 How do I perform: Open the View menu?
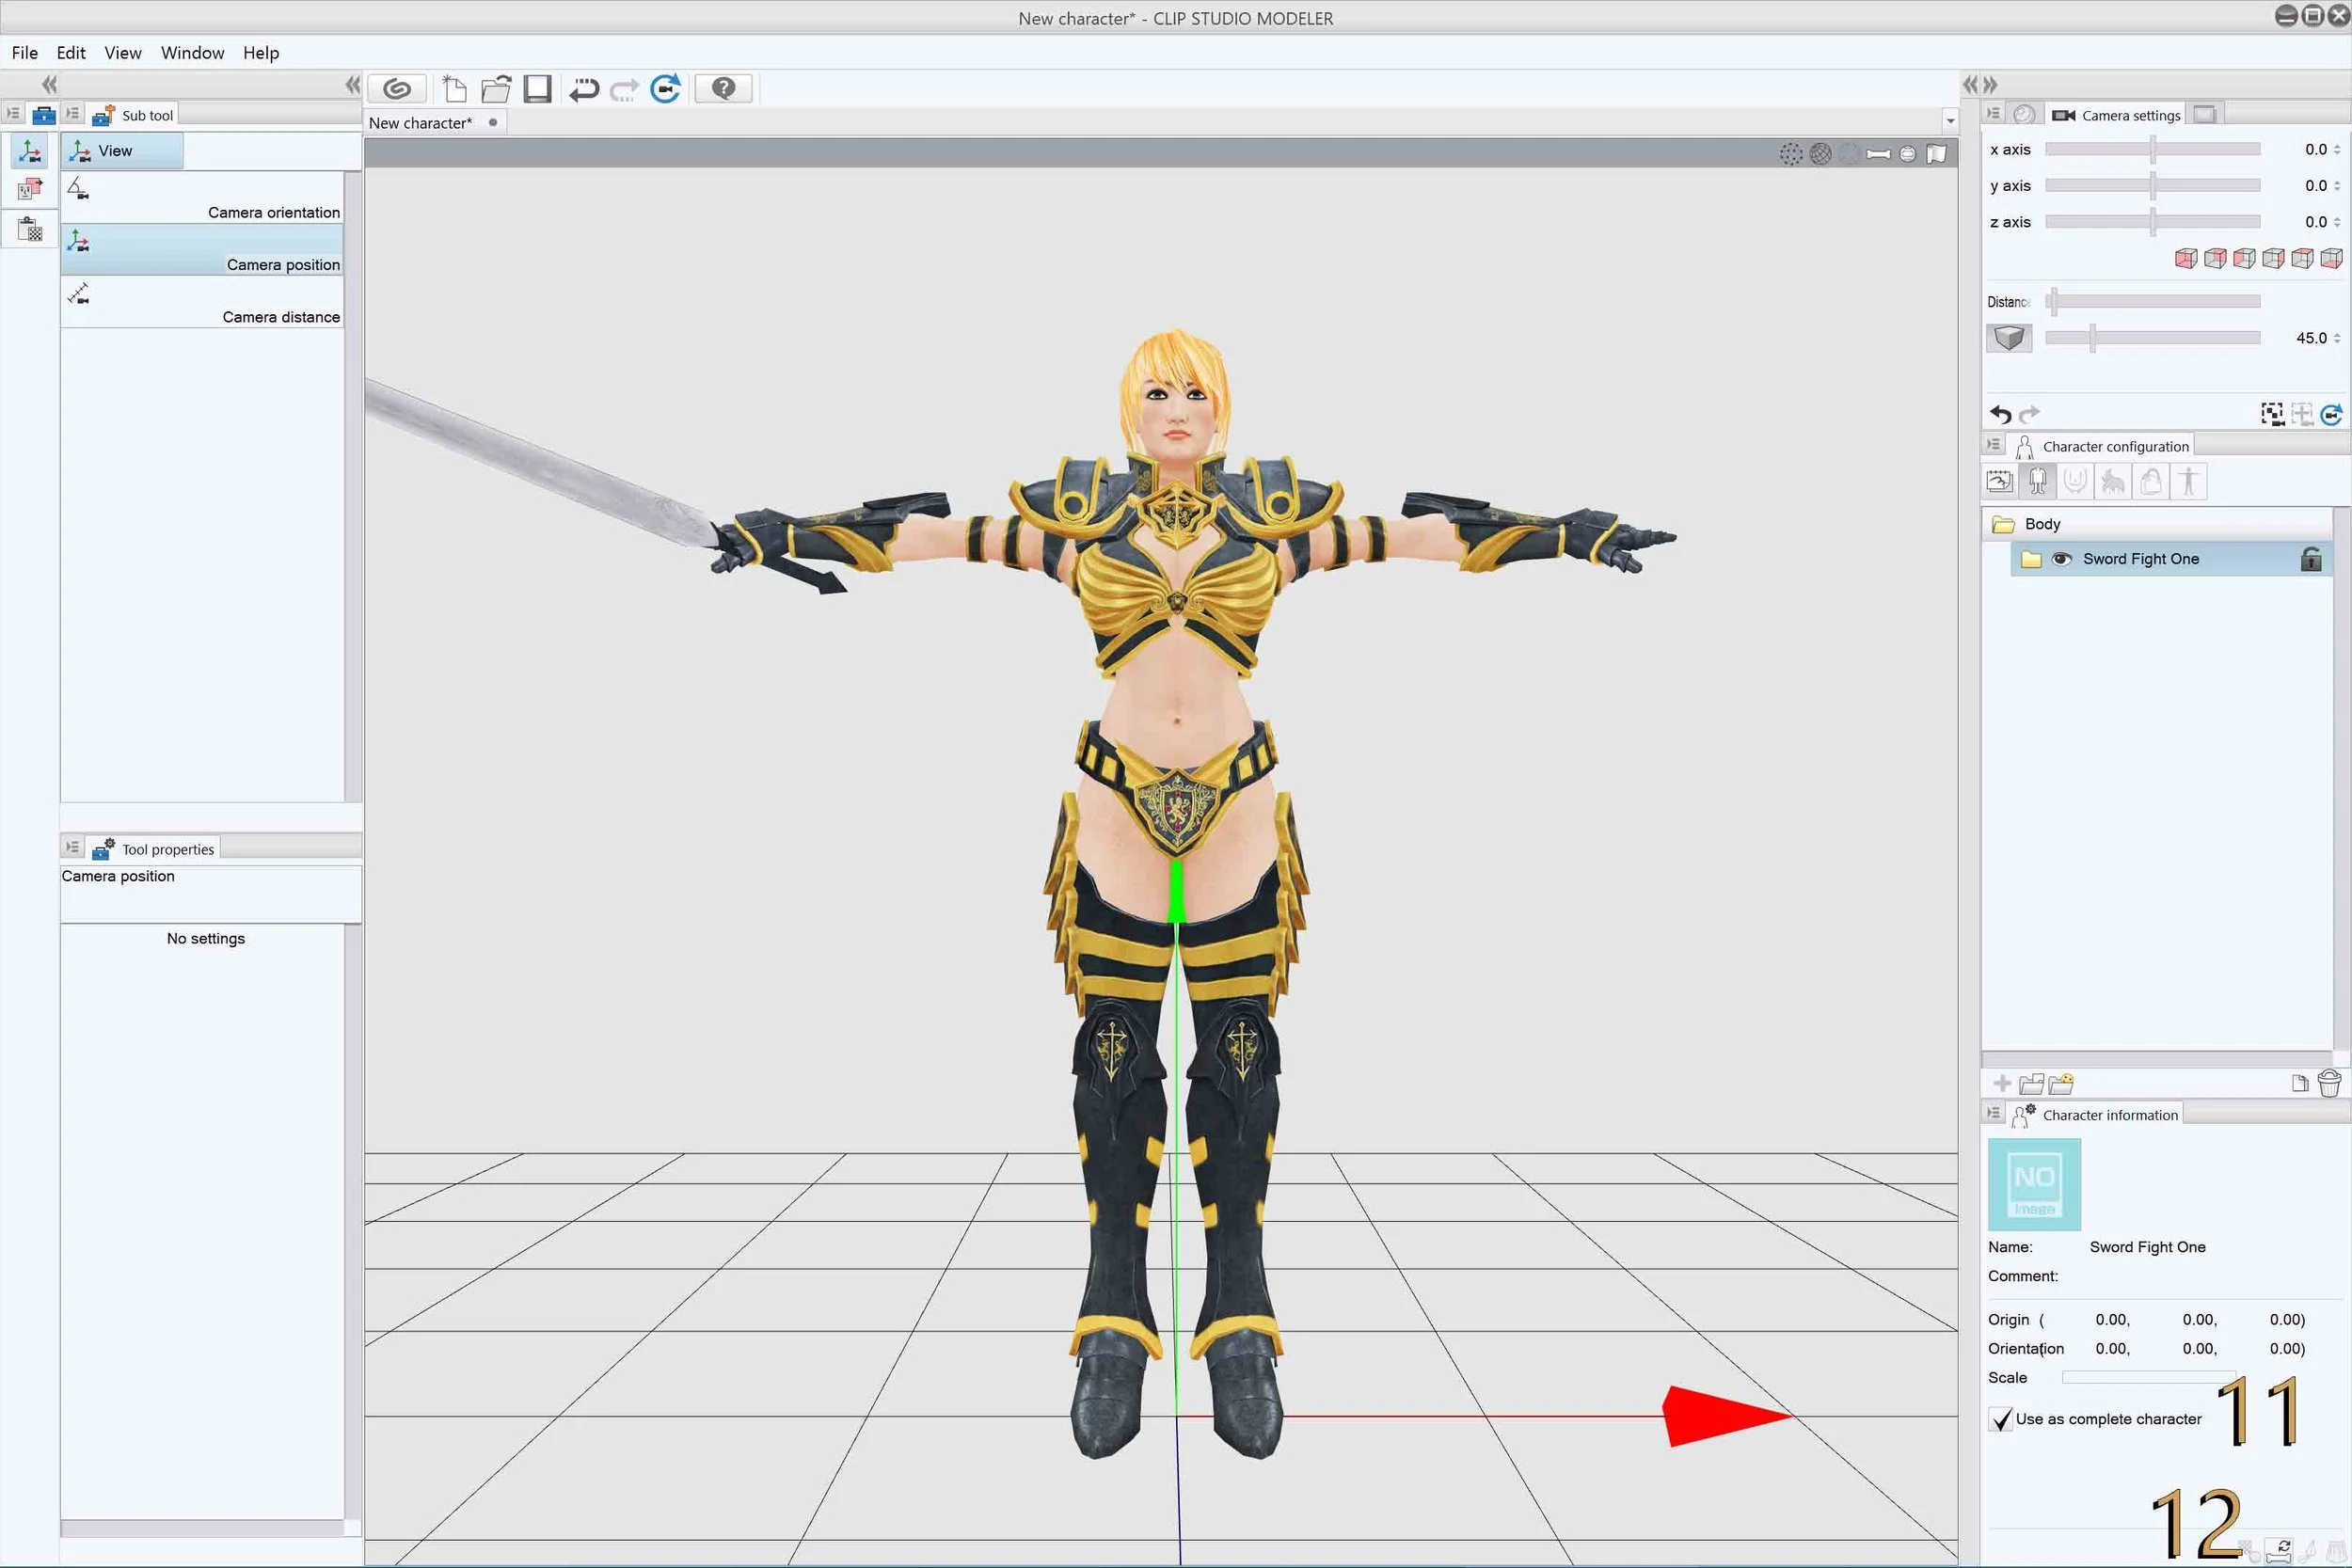pyautogui.click(x=123, y=53)
